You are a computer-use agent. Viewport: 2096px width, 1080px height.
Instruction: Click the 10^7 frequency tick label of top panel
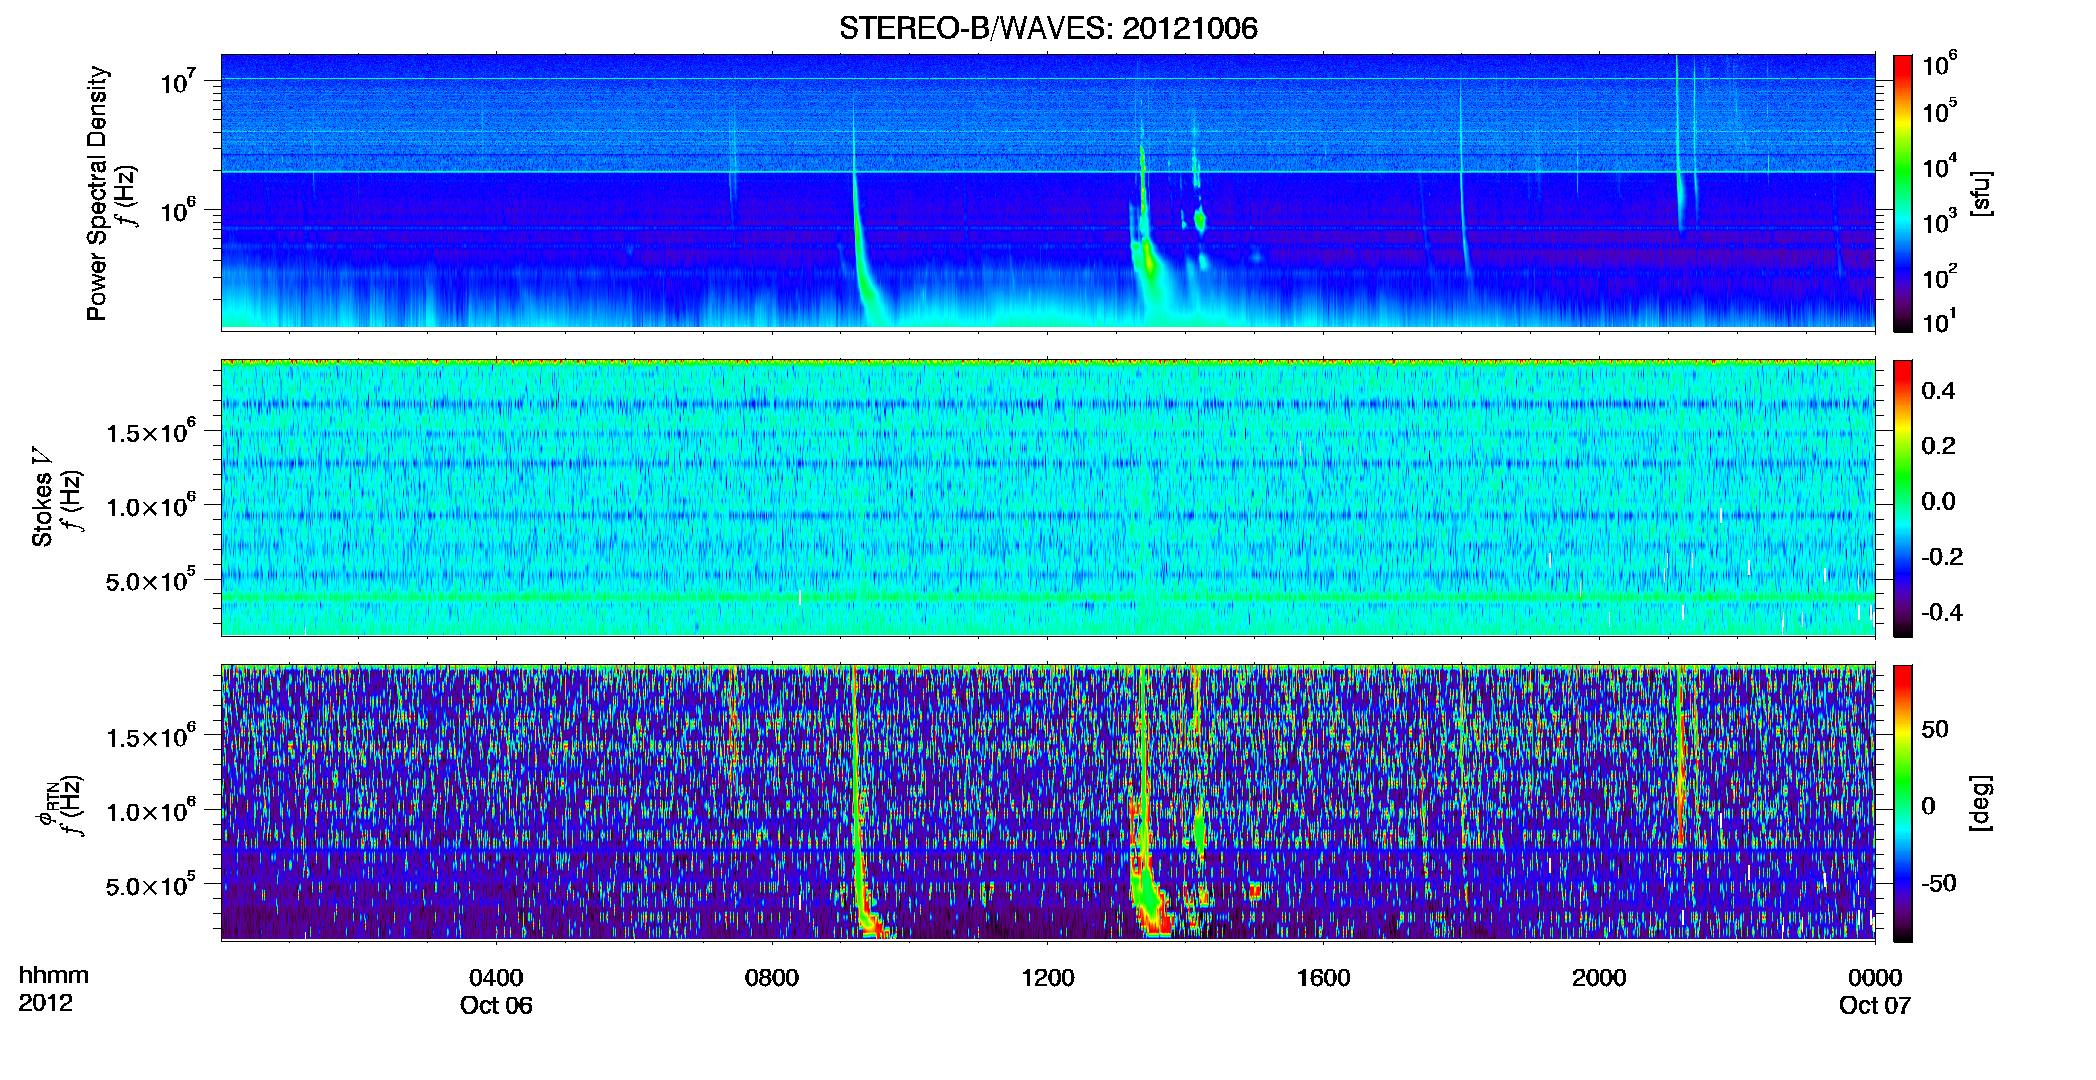178,81
